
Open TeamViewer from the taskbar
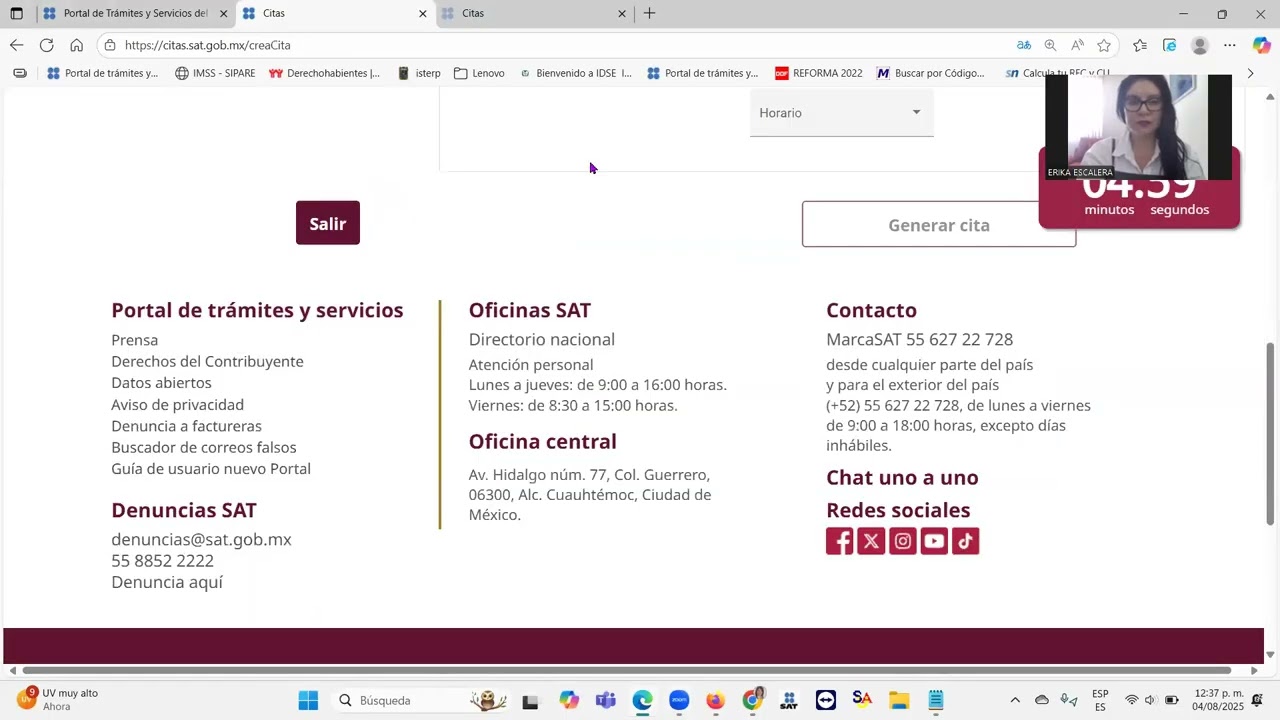coord(825,700)
